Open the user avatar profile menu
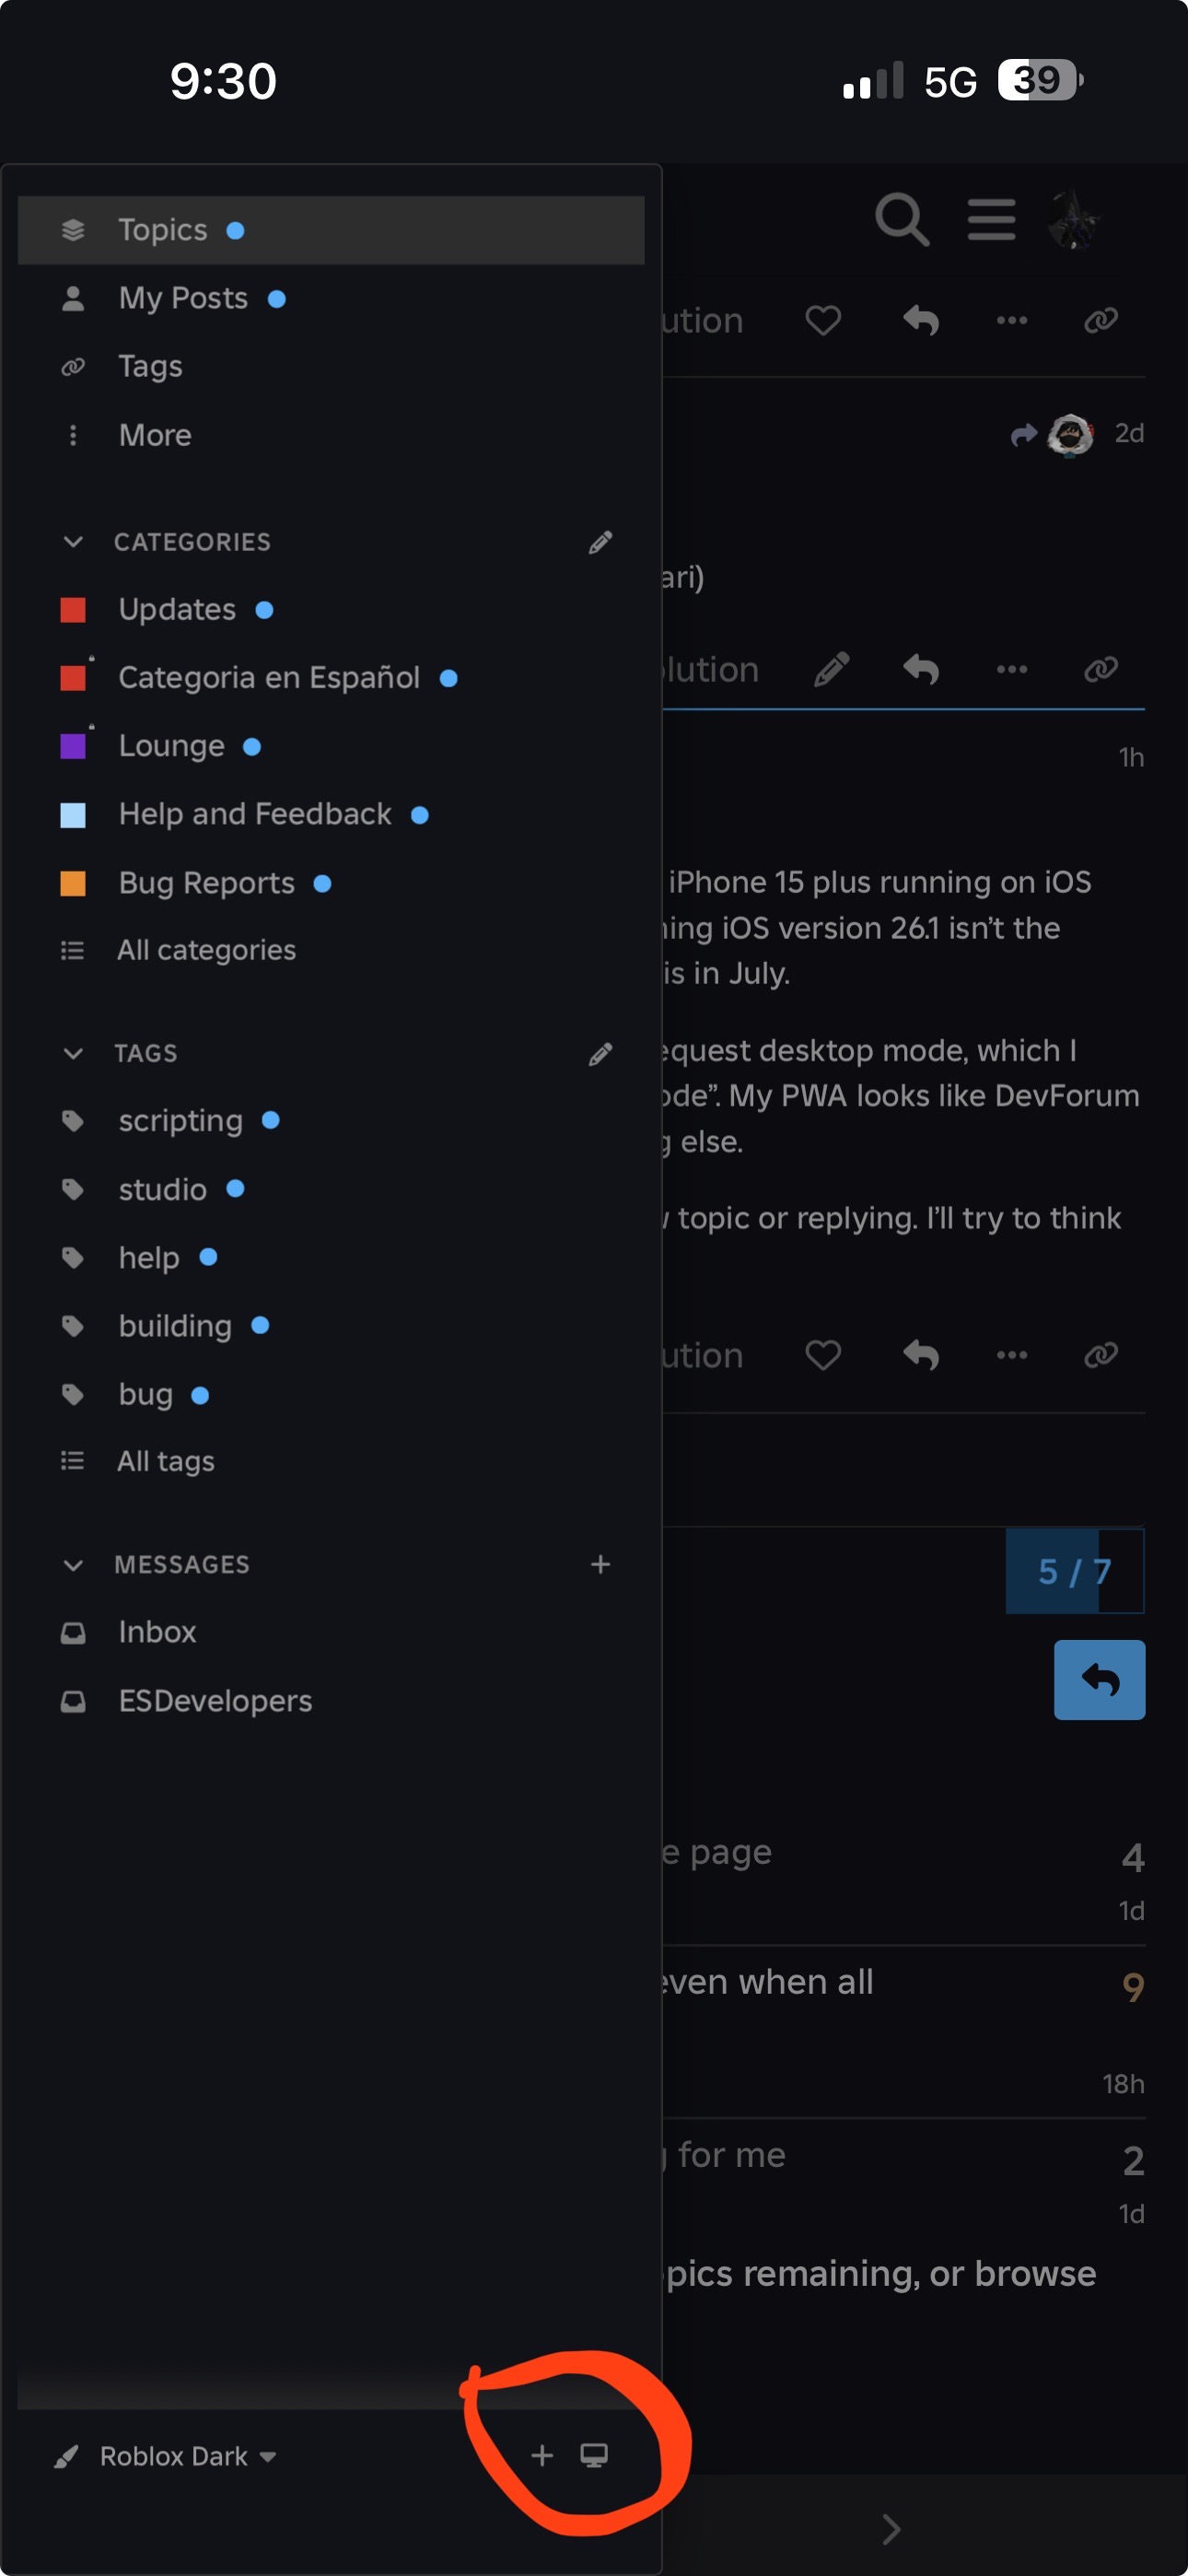The height and width of the screenshot is (2576, 1188). 1075,219
